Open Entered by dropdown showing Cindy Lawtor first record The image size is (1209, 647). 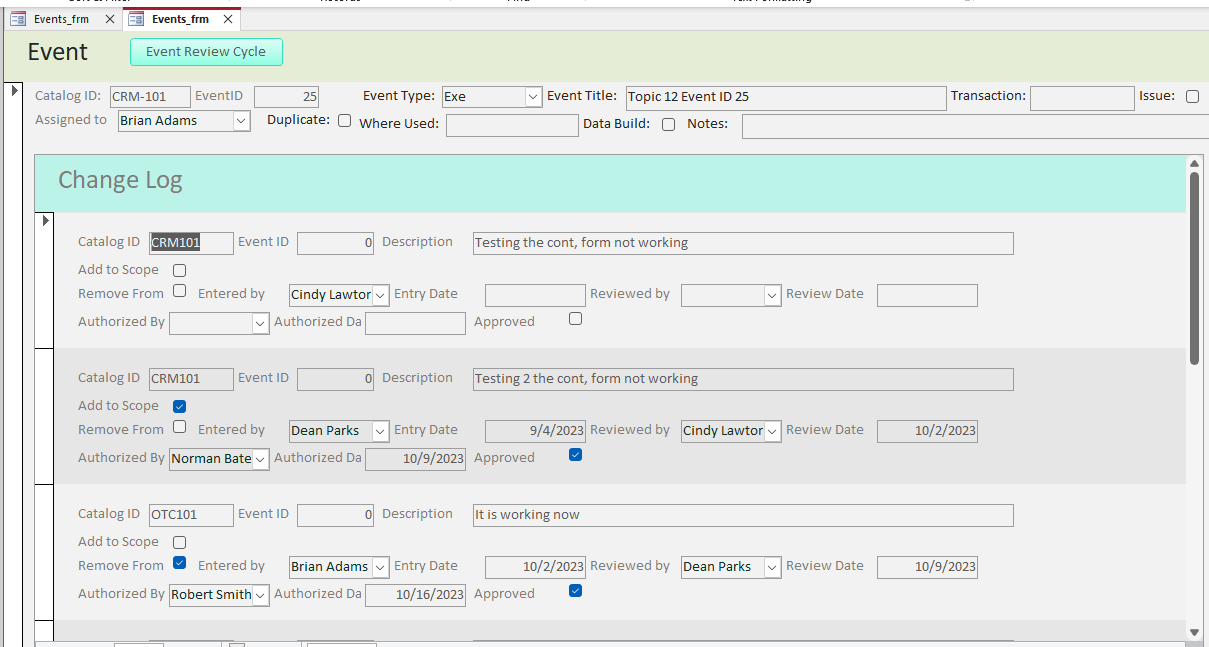(380, 295)
